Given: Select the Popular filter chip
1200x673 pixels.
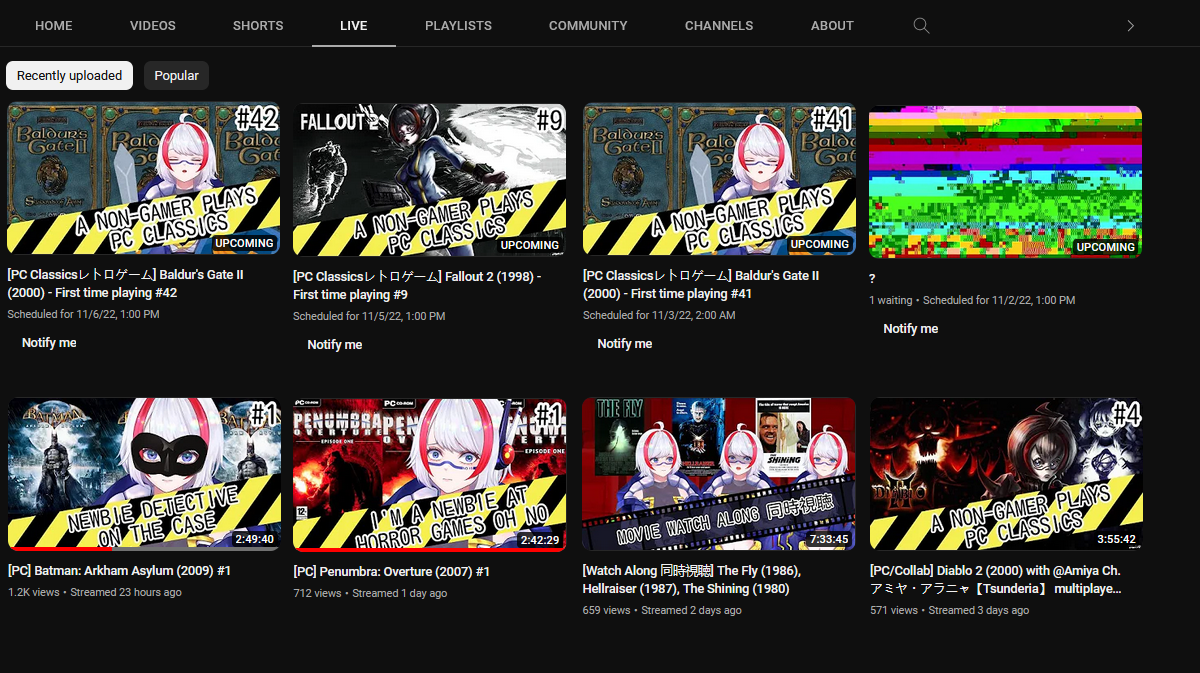Looking at the screenshot, I should pyautogui.click(x=176, y=75).
